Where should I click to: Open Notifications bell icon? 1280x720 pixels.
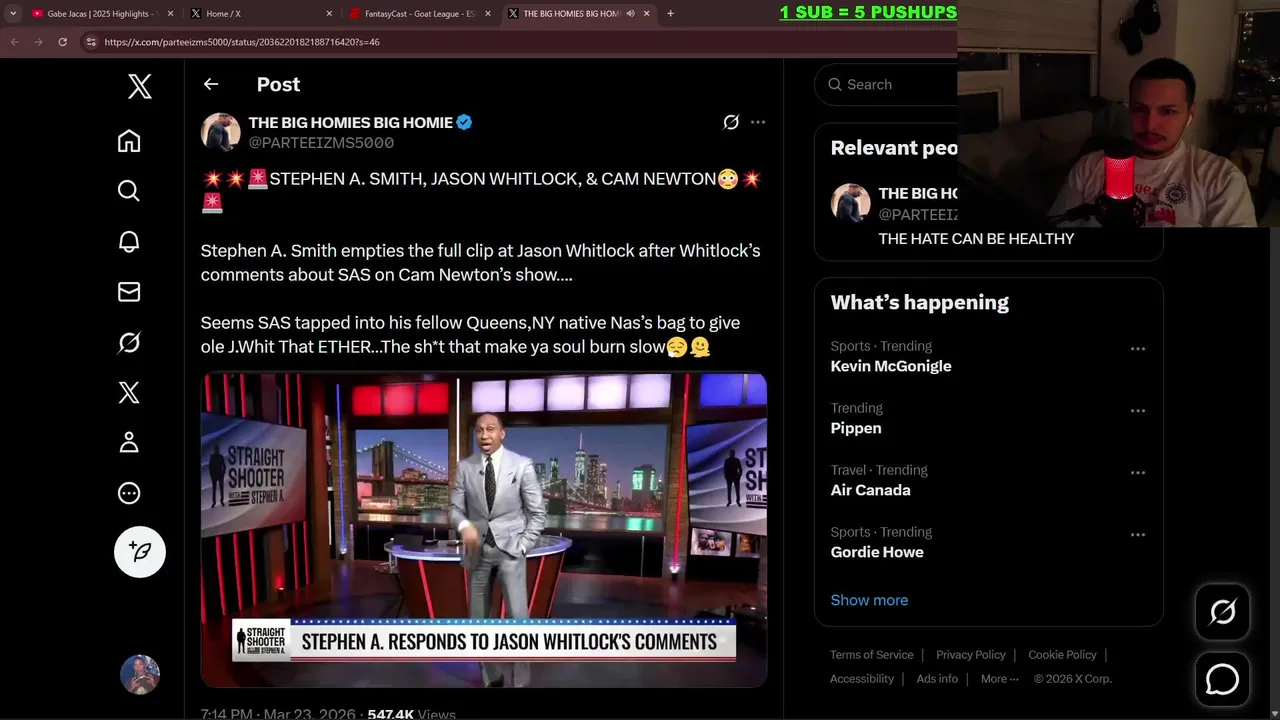pos(129,241)
